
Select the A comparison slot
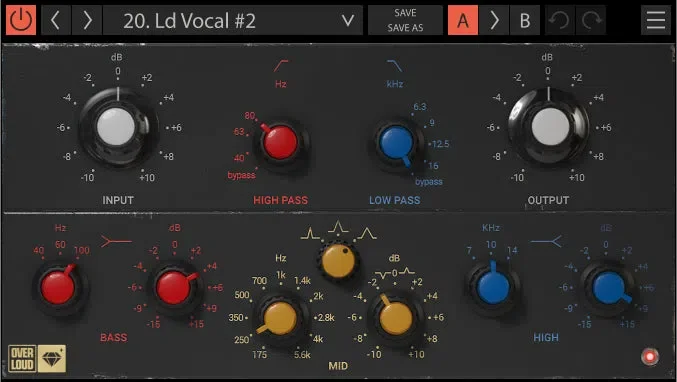point(463,20)
